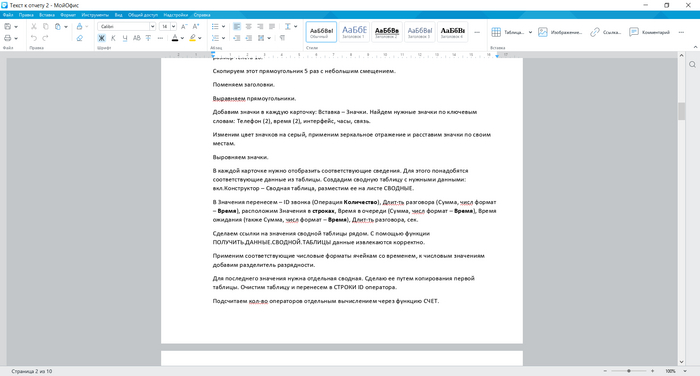Screen dimensions: 700x376
Task: Apply the Заголовок 4 style
Action: click(452, 32)
